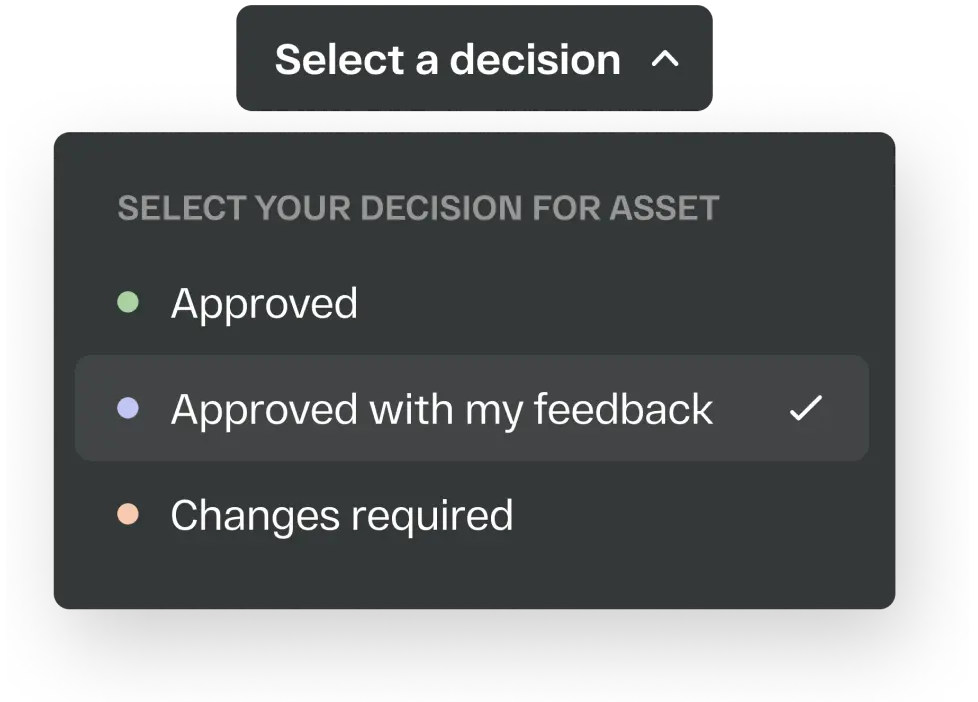Click the green Approved color swatch
This screenshot has width=978, height=702.
[128, 301]
